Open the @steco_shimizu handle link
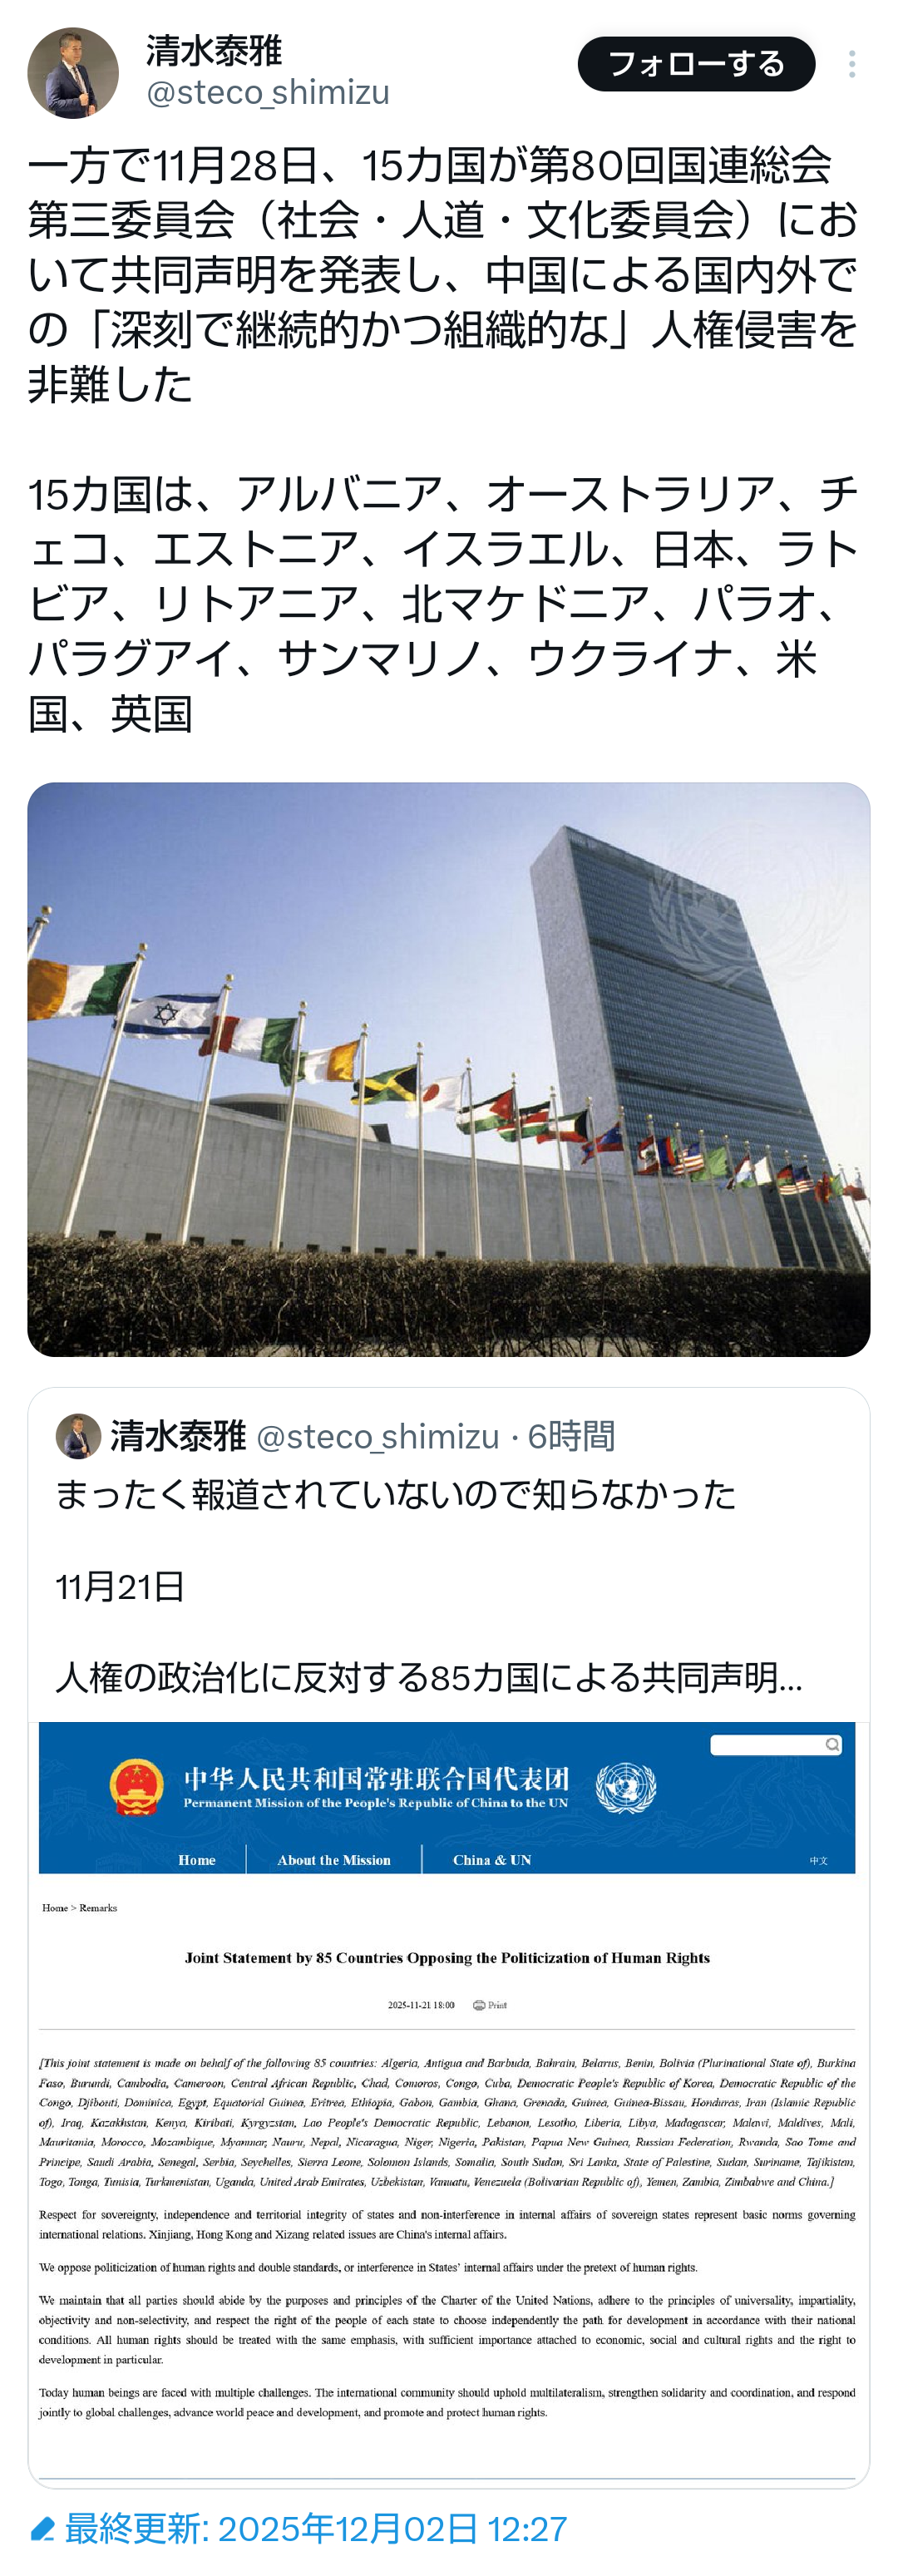Image resolution: width=898 pixels, height=2576 pixels. pos(268,92)
